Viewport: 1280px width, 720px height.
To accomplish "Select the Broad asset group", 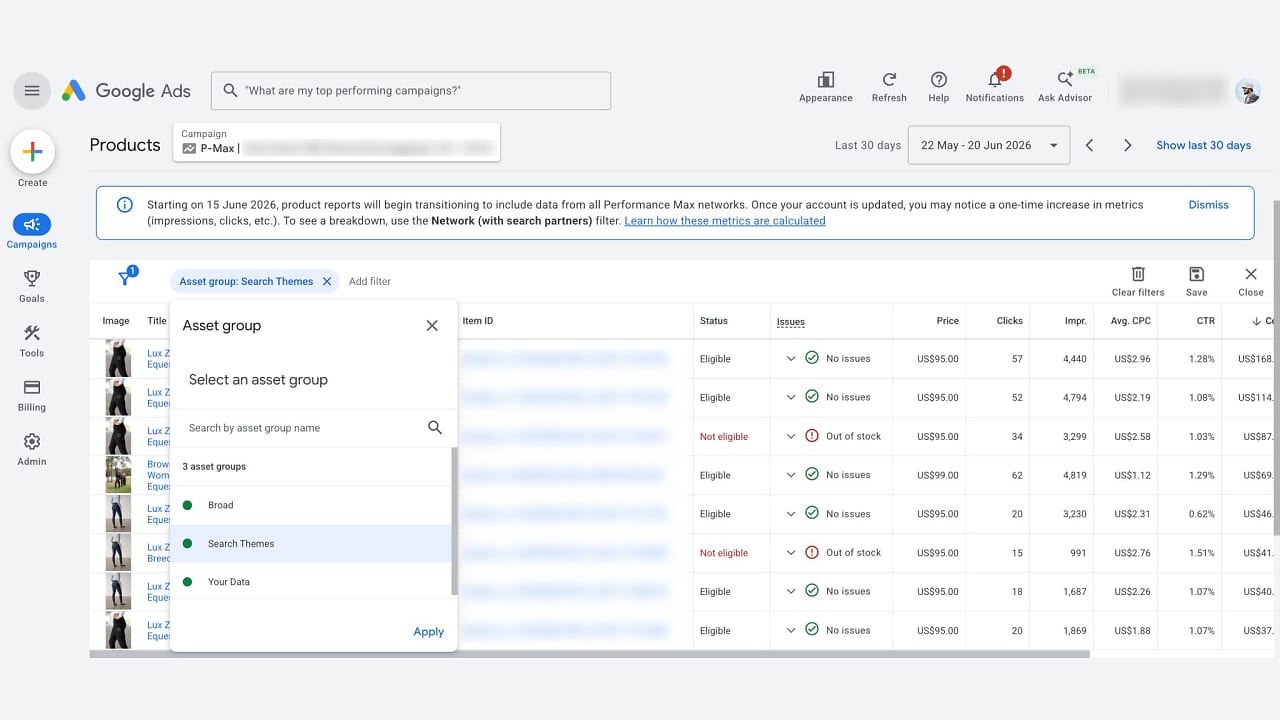I will (x=311, y=505).
